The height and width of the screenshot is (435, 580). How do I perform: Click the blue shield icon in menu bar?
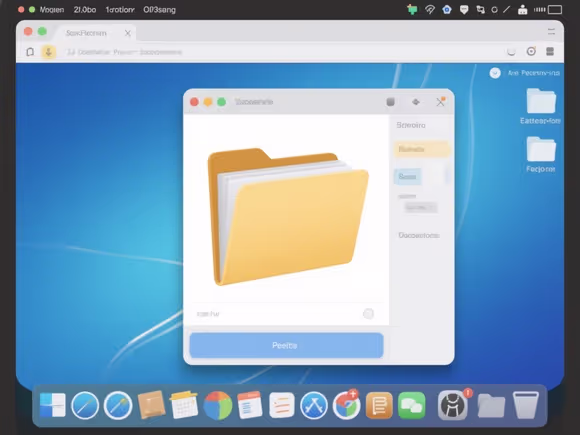447,9
